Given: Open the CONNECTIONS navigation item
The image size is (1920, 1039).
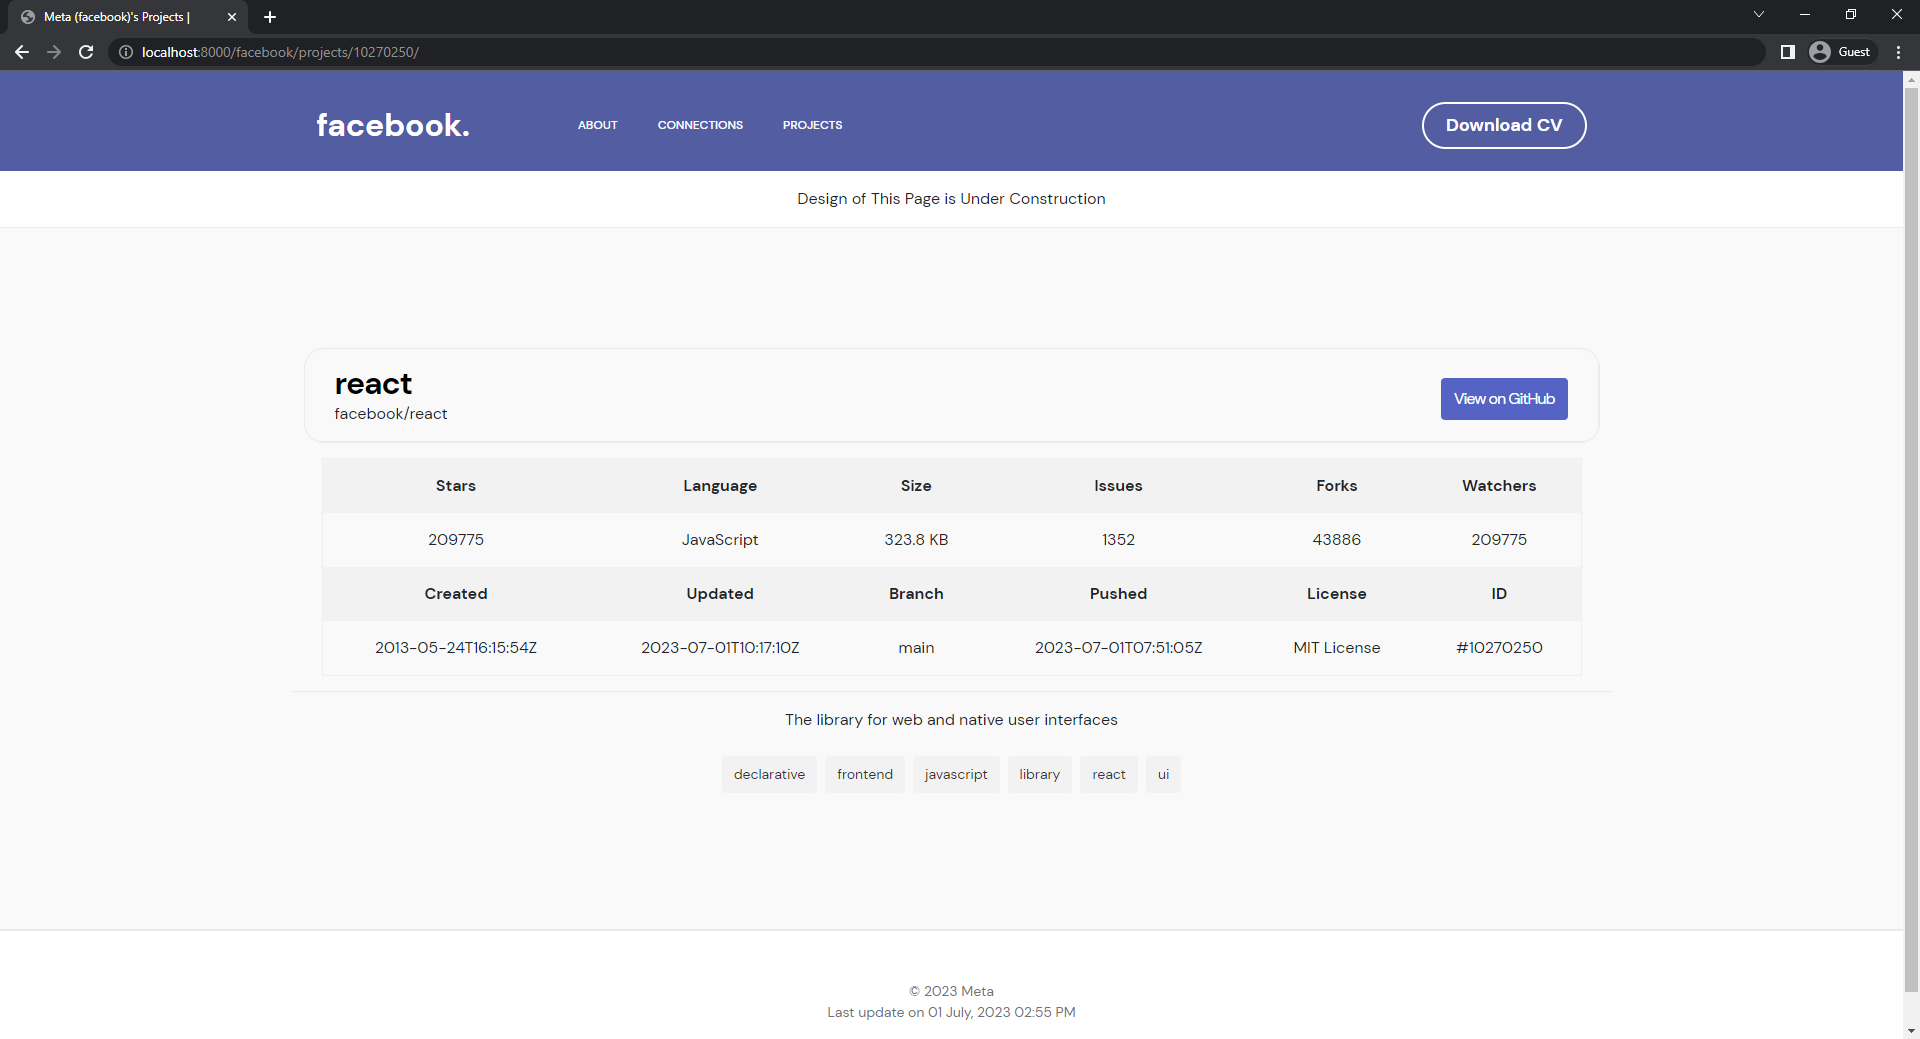Looking at the screenshot, I should coord(700,125).
